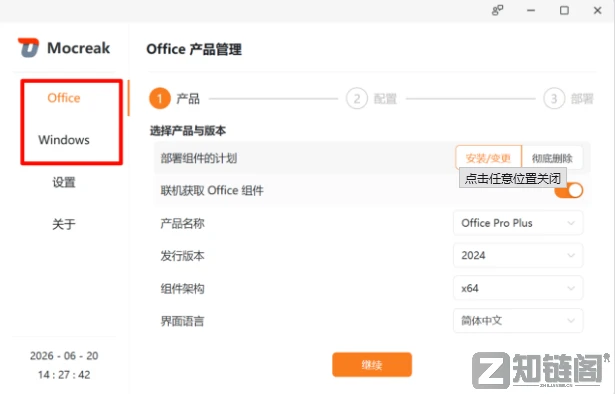
Task: Go to step 1 产品 circle
Action: point(160,98)
